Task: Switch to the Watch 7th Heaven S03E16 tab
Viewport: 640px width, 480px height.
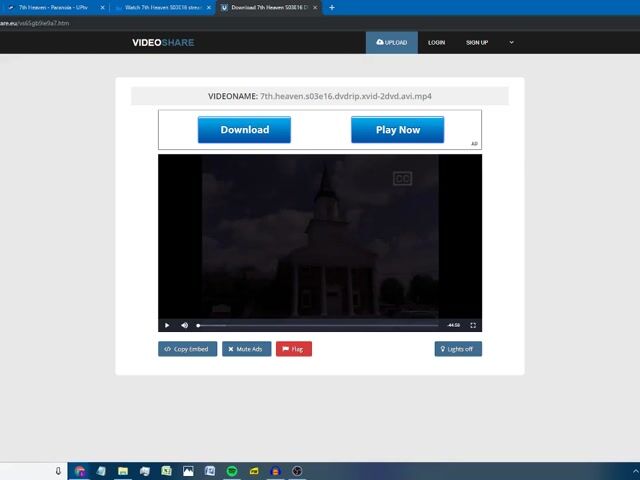Action: coord(162,7)
